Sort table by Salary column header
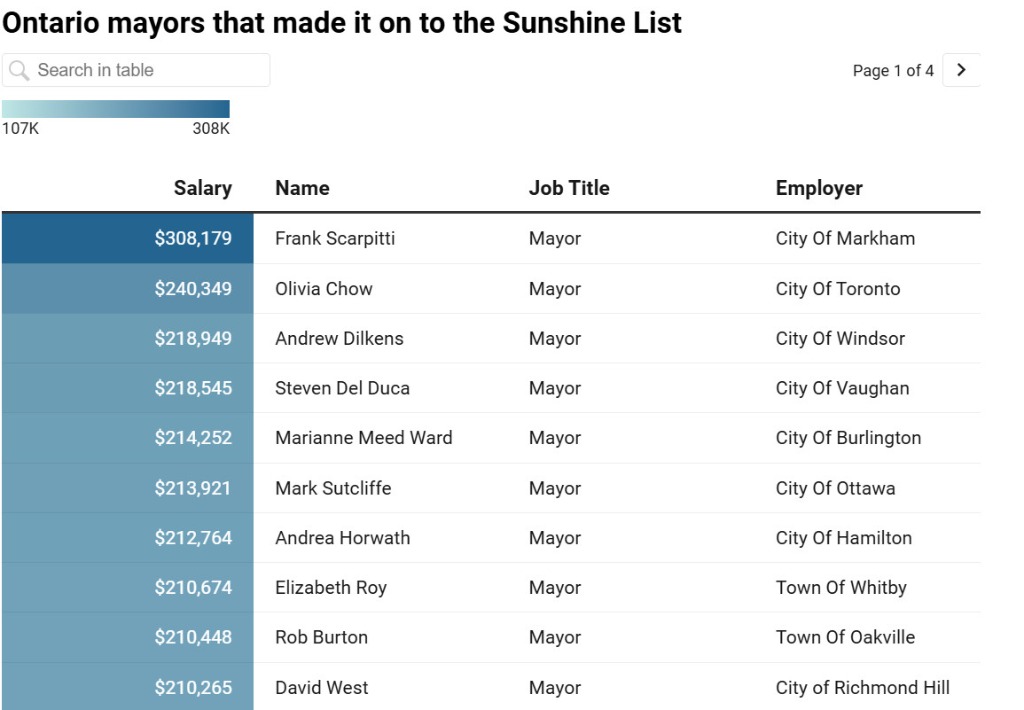 202,188
